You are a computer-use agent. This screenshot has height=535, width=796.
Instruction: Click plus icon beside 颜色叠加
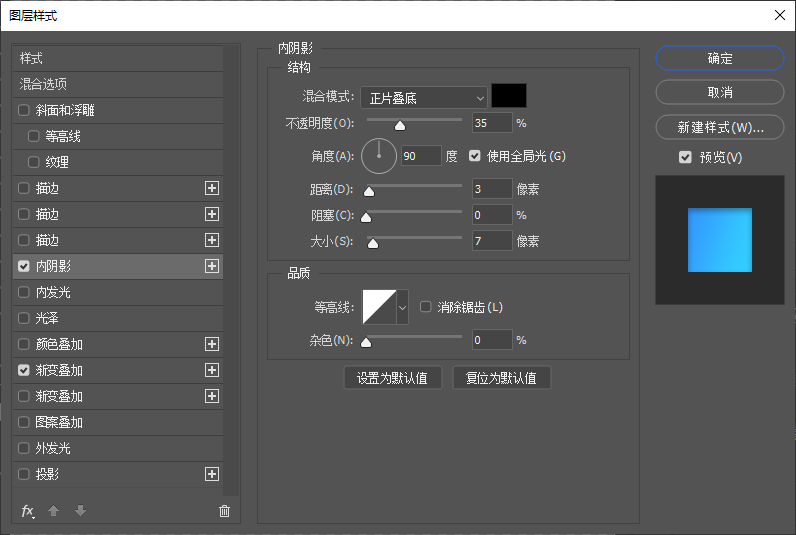[212, 344]
